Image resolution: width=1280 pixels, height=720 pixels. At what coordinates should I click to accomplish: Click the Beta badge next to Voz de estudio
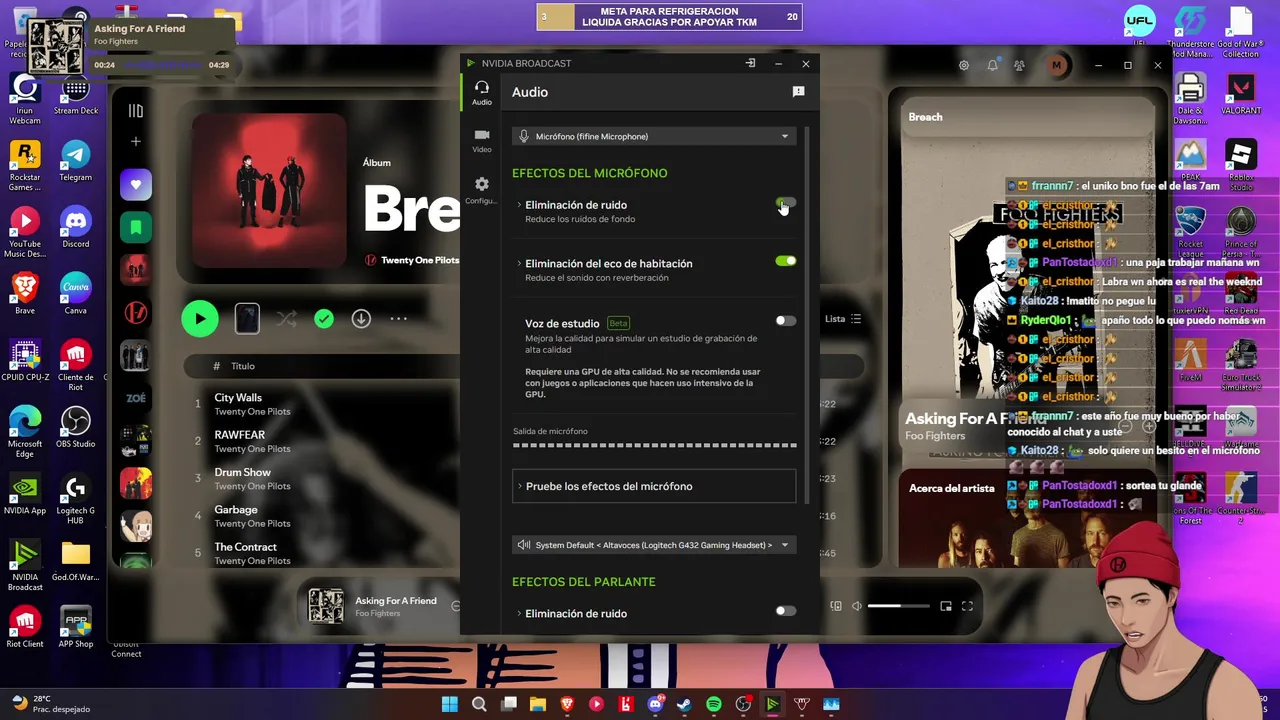tap(618, 323)
